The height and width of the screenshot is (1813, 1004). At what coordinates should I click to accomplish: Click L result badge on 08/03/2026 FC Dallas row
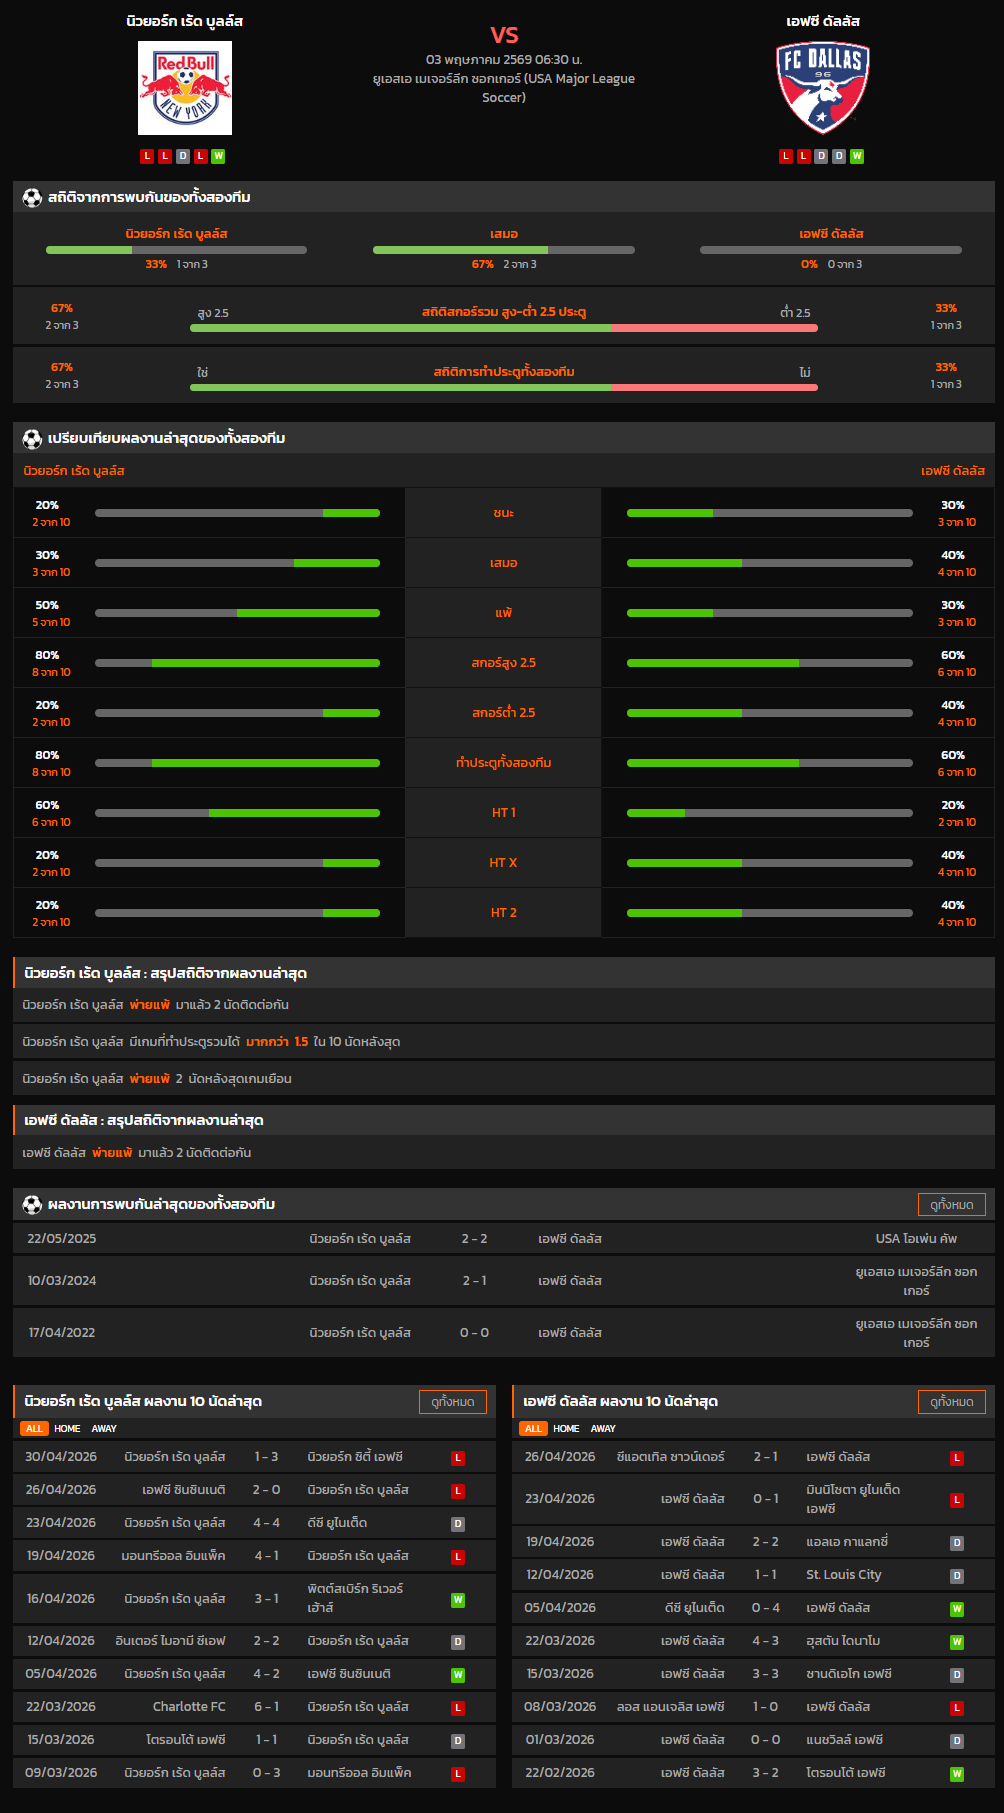(957, 1708)
